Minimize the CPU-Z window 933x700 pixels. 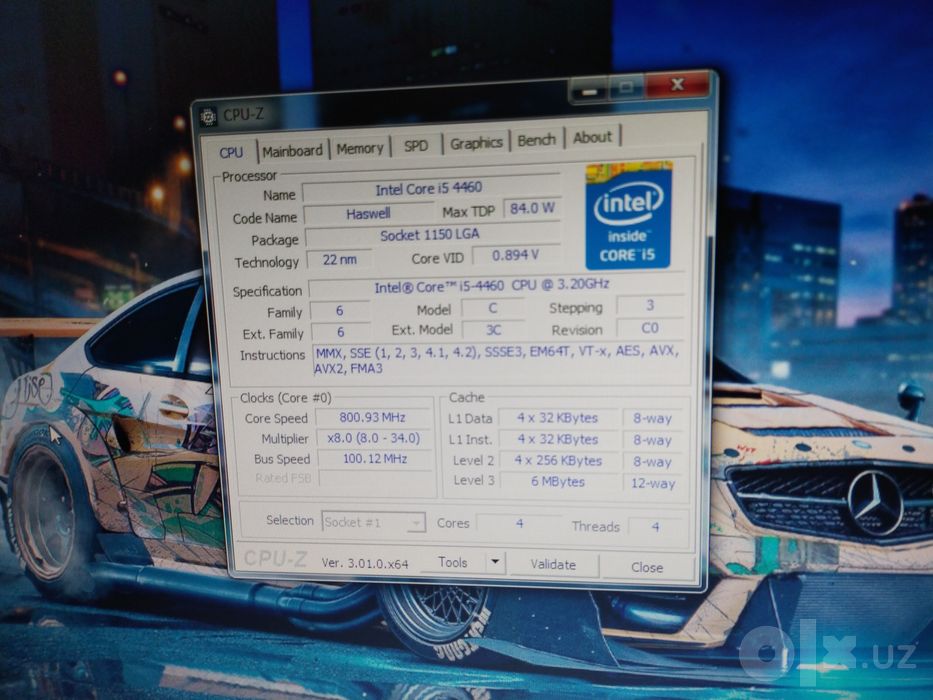(x=590, y=92)
